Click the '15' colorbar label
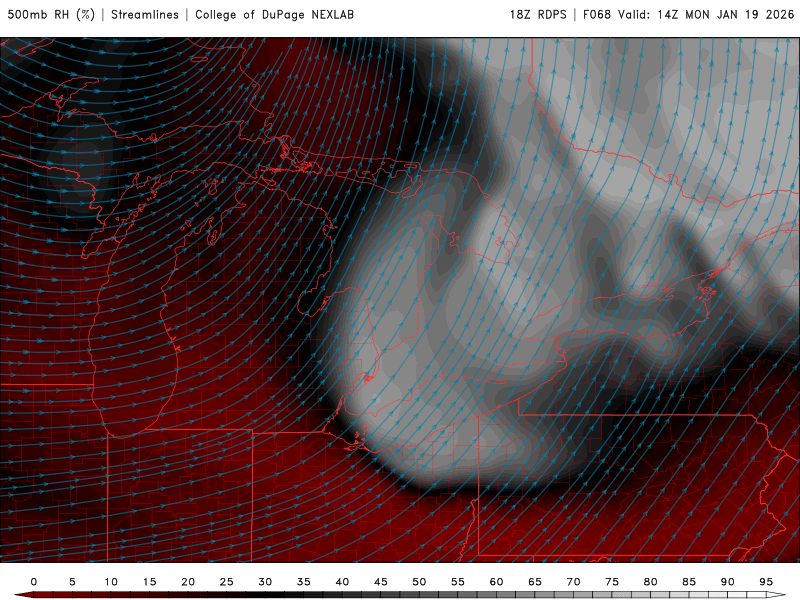This screenshot has width=800, height=600. pyautogui.click(x=149, y=582)
